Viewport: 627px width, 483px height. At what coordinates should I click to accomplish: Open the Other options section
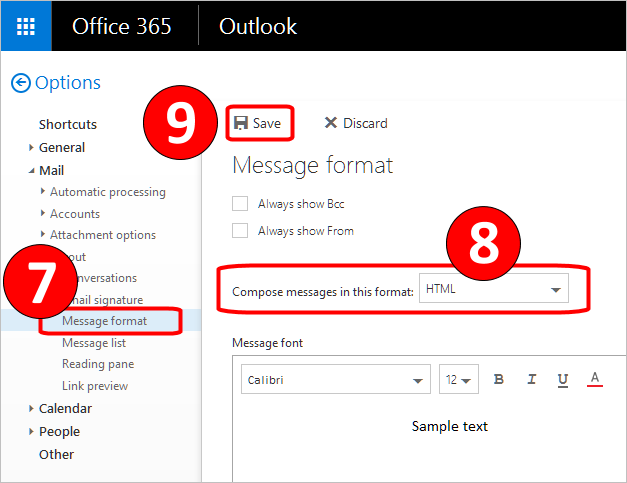[x=56, y=455]
